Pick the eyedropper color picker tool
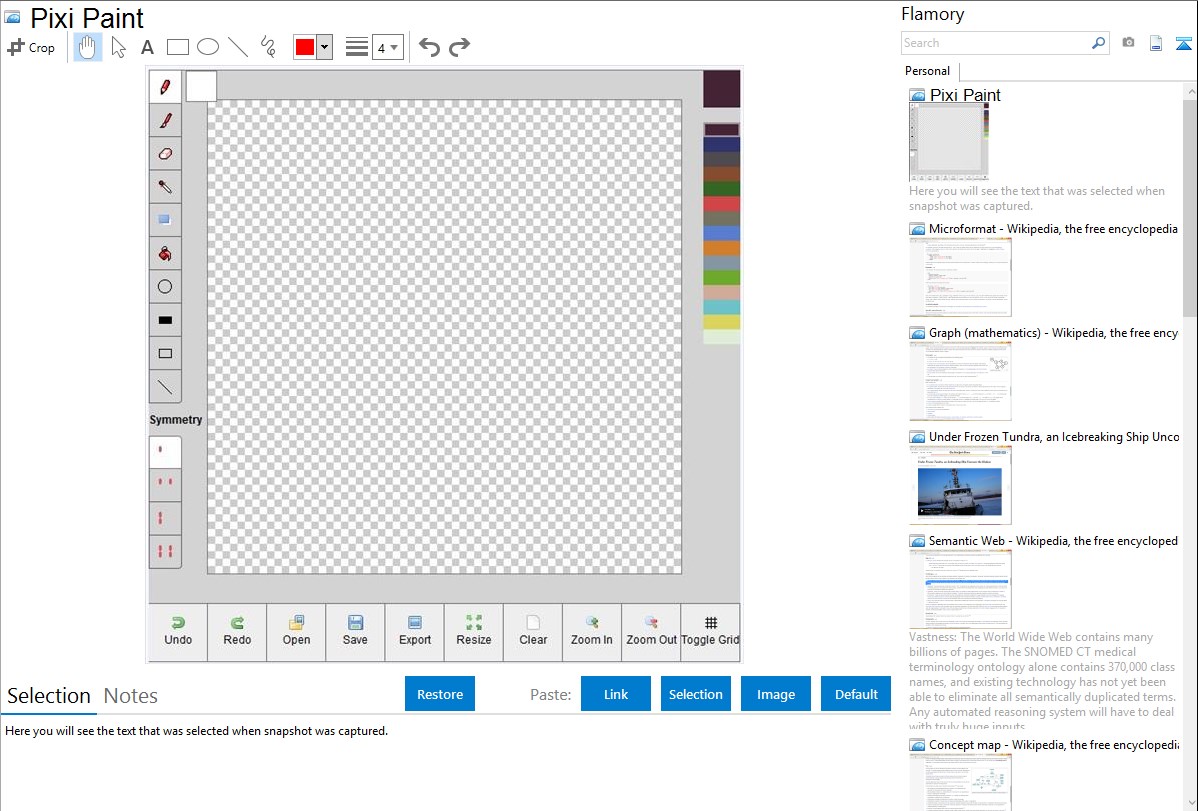 coord(165,187)
